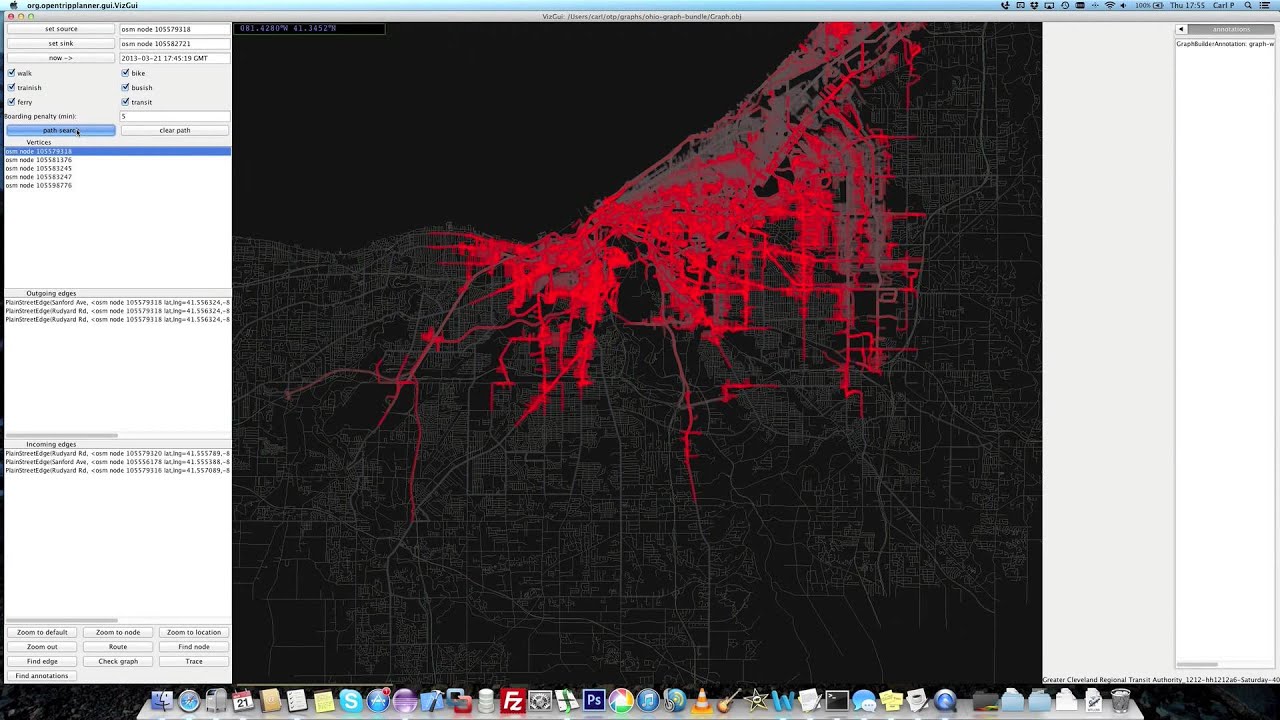Screen dimensions: 1280x720
Task: Click the Find edge button
Action: pyautogui.click(x=42, y=661)
